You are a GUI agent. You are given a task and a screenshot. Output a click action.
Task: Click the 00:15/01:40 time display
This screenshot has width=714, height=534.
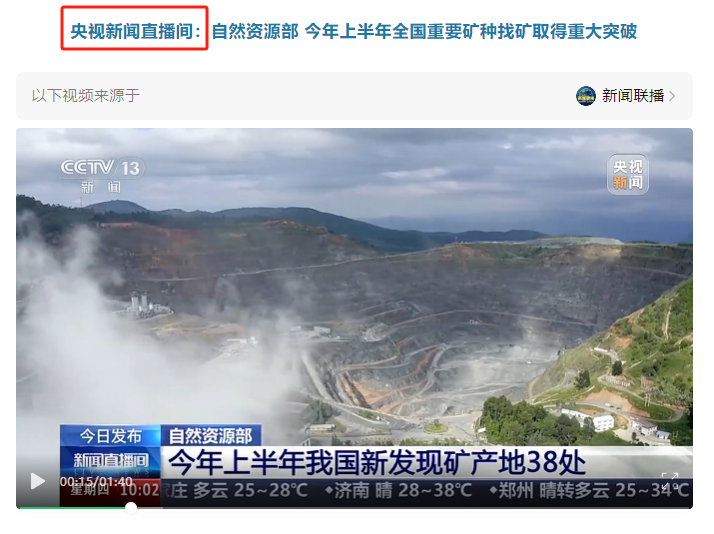tap(96, 482)
